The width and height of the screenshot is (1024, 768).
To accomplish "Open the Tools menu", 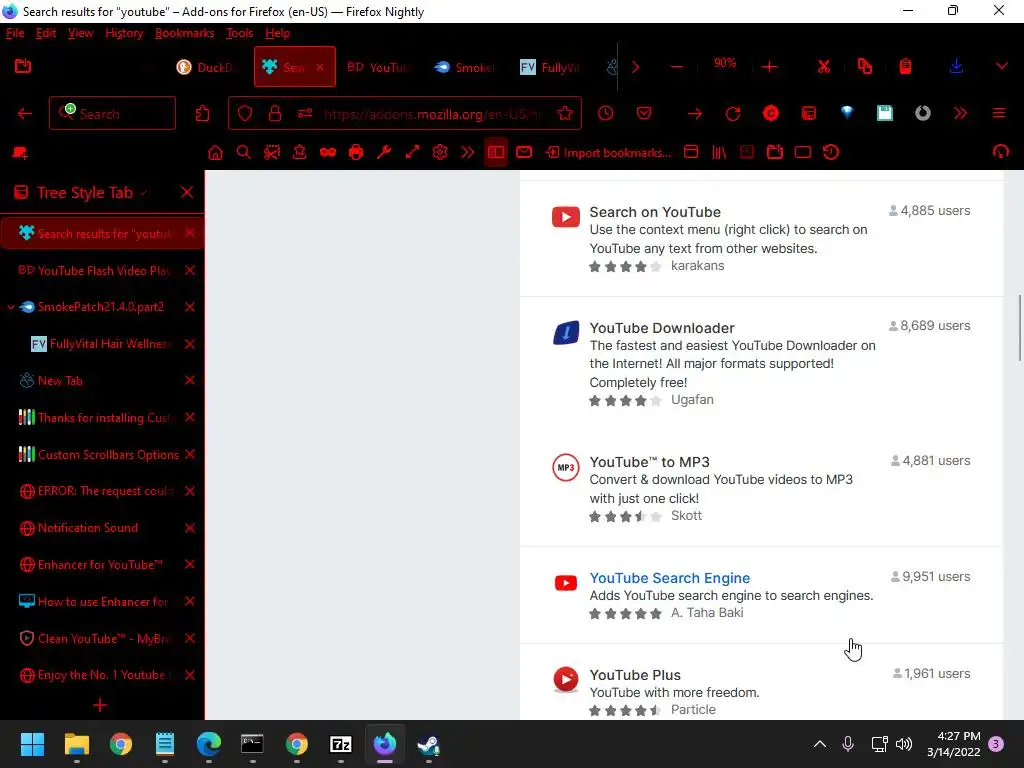I will pyautogui.click(x=239, y=33).
